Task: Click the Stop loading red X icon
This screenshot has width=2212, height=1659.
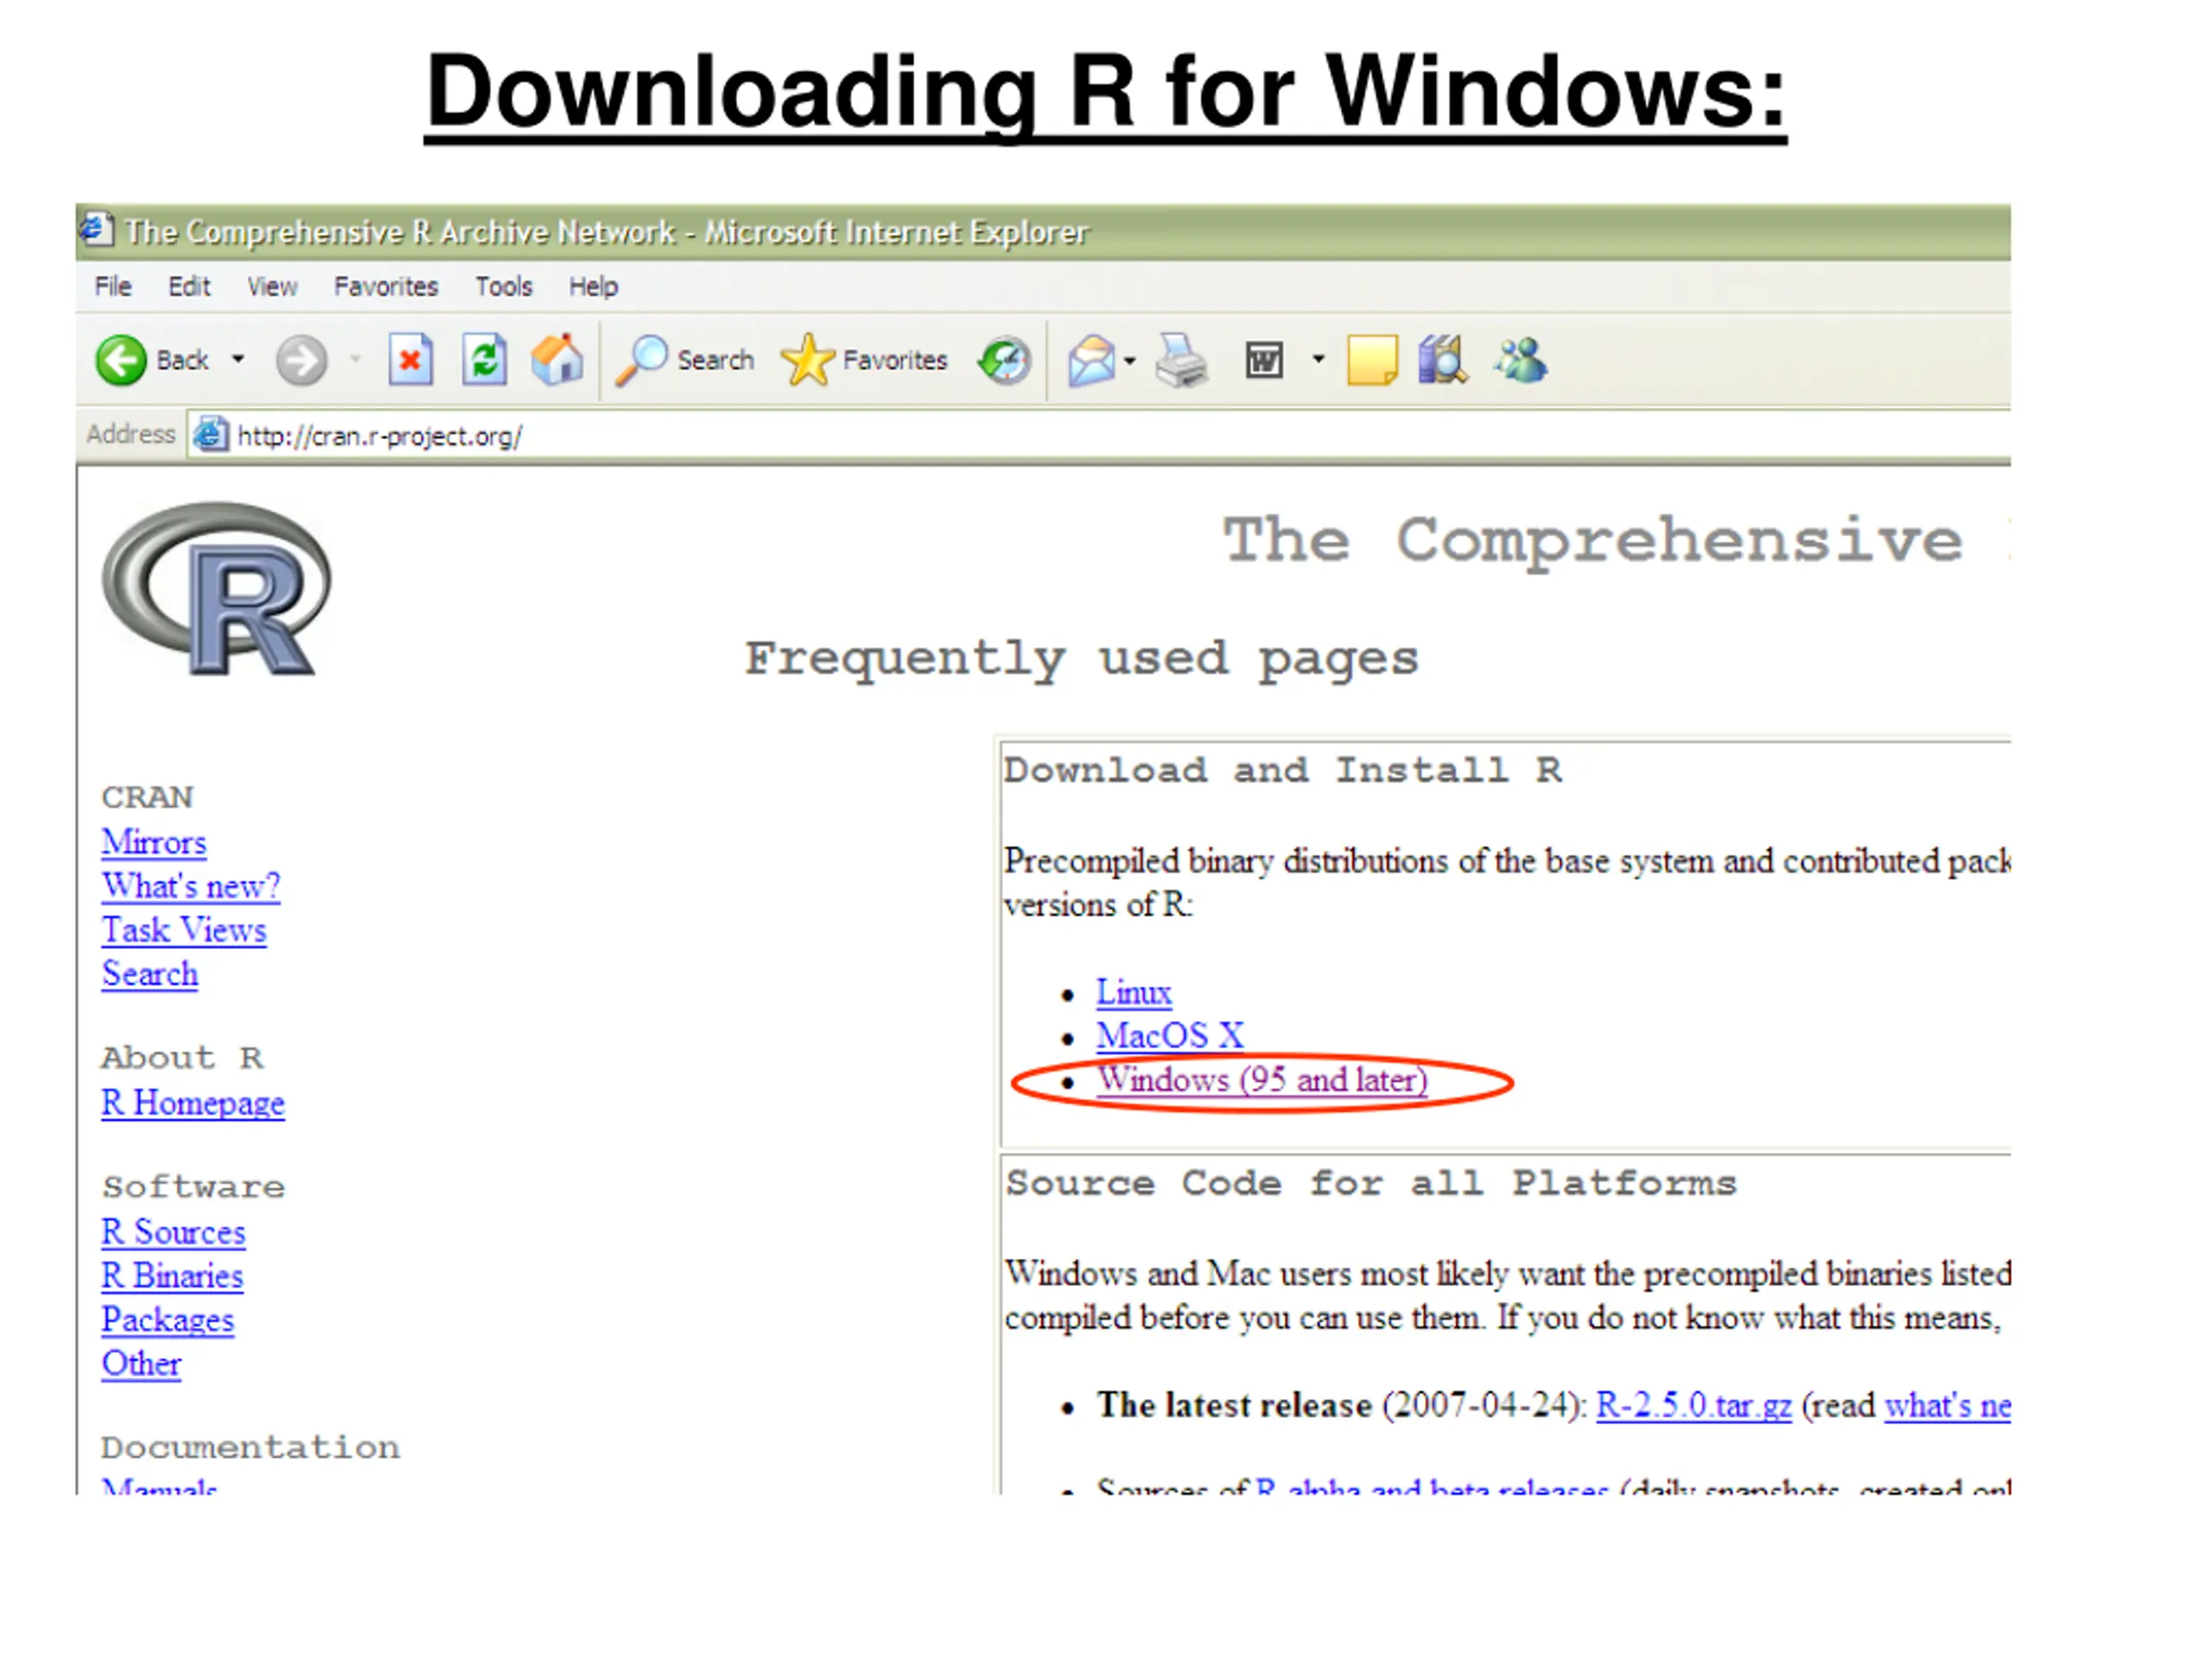Action: point(410,360)
